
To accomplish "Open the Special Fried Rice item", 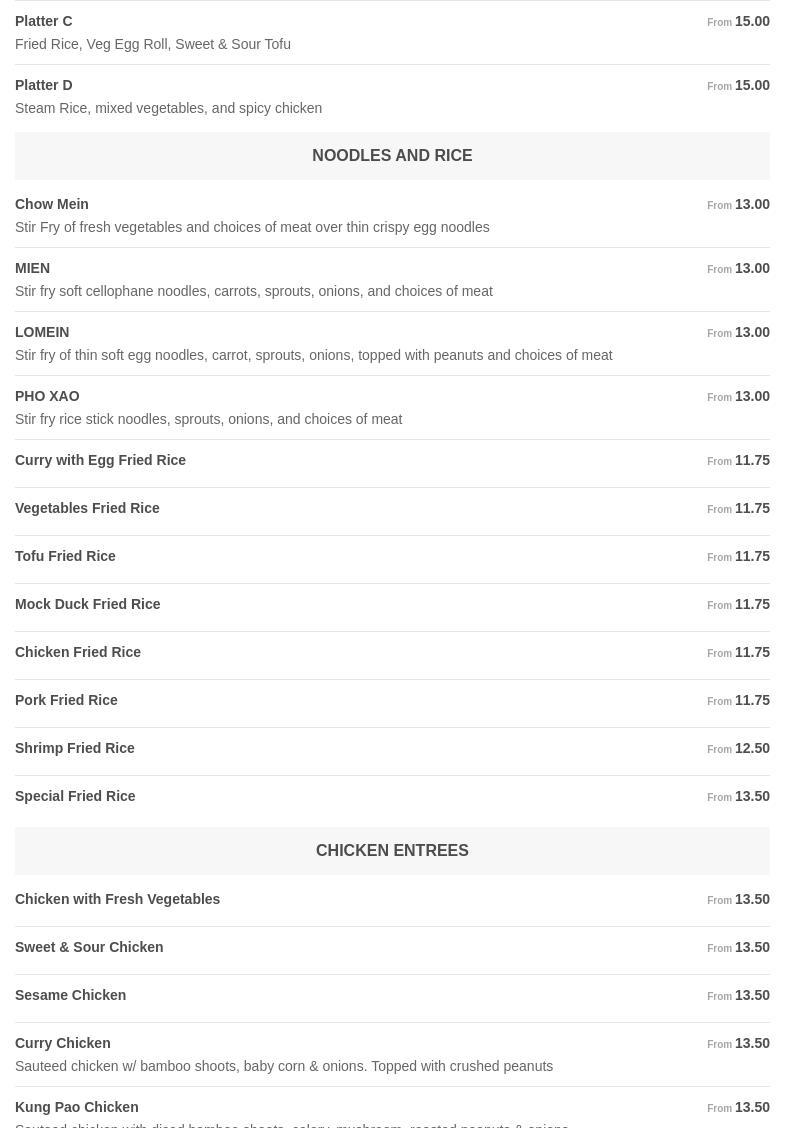I will (x=75, y=796).
